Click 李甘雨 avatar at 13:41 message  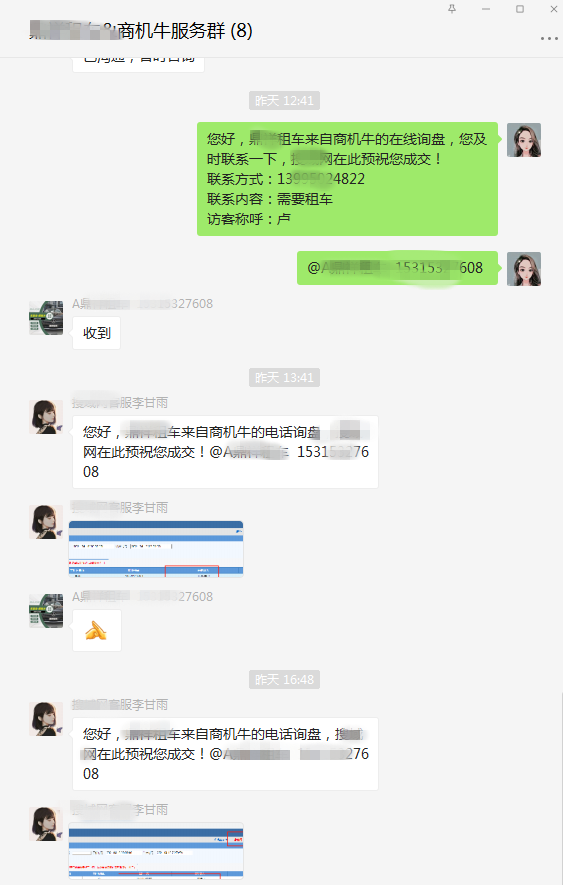point(46,417)
